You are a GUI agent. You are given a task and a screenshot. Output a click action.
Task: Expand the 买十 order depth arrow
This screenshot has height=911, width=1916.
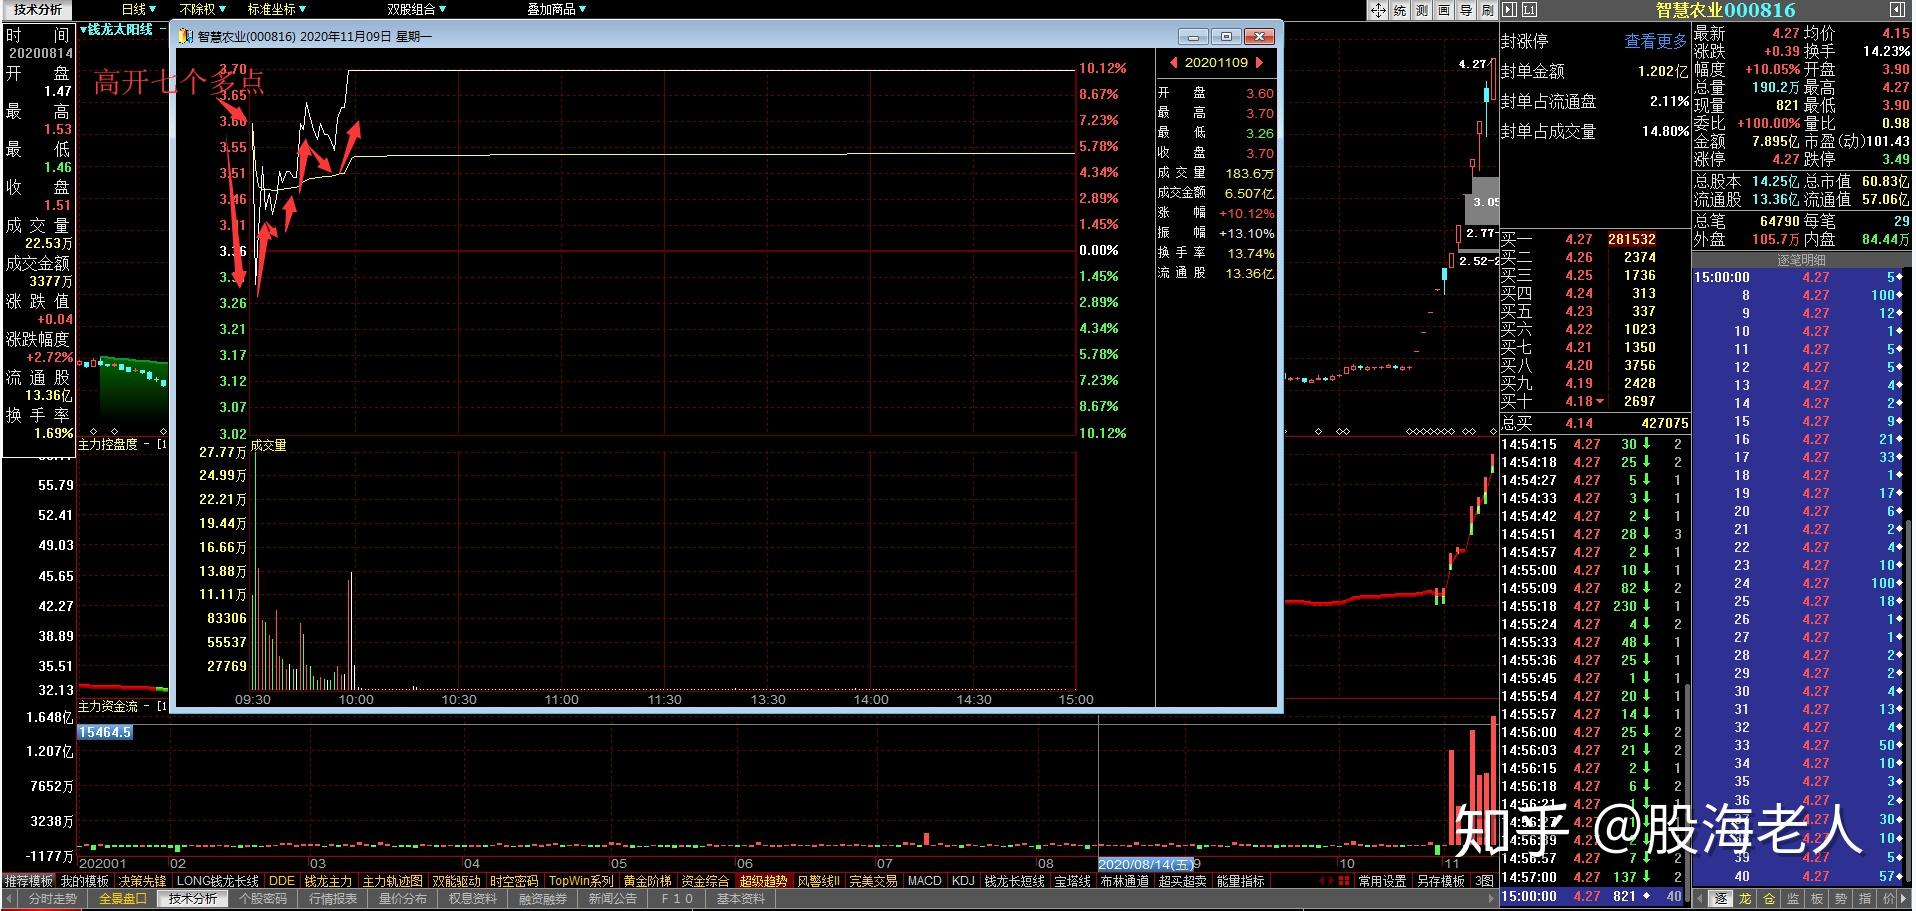coord(1600,401)
